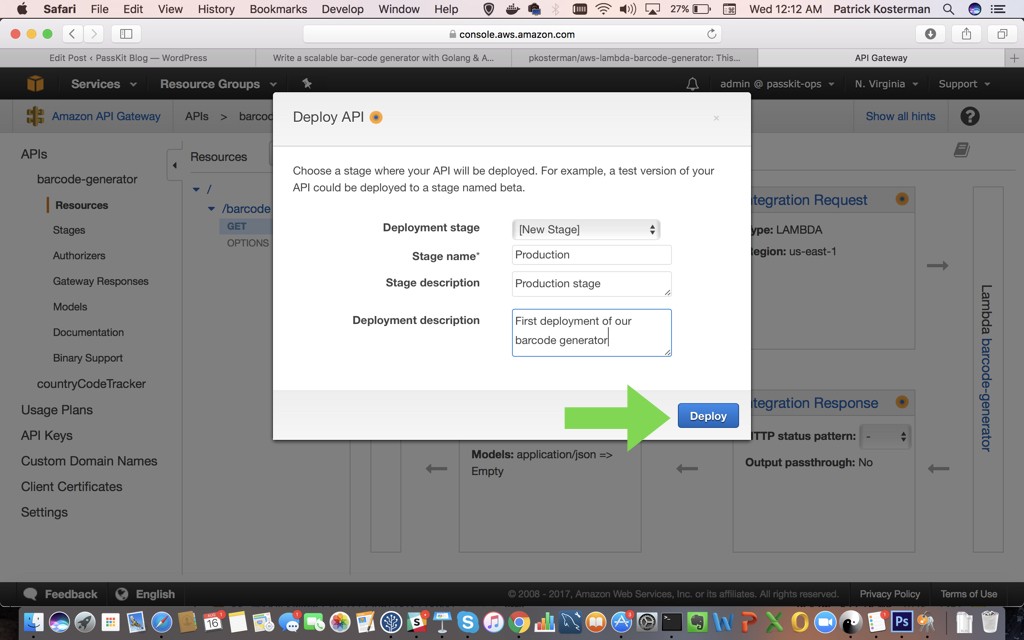Open Gateway Responses in the sidebar
Viewport: 1024px width, 640px height.
tap(101, 281)
